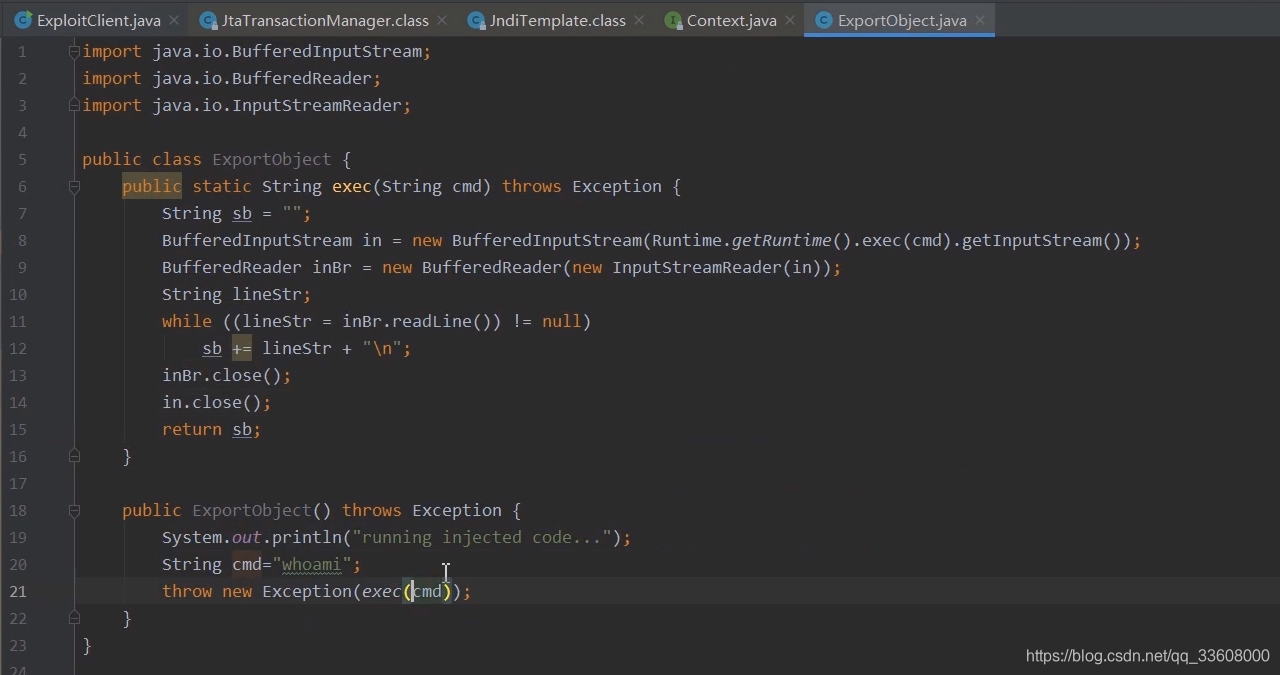Select the ExportObject.java tab
Viewport: 1280px width, 675px height.
click(x=902, y=20)
